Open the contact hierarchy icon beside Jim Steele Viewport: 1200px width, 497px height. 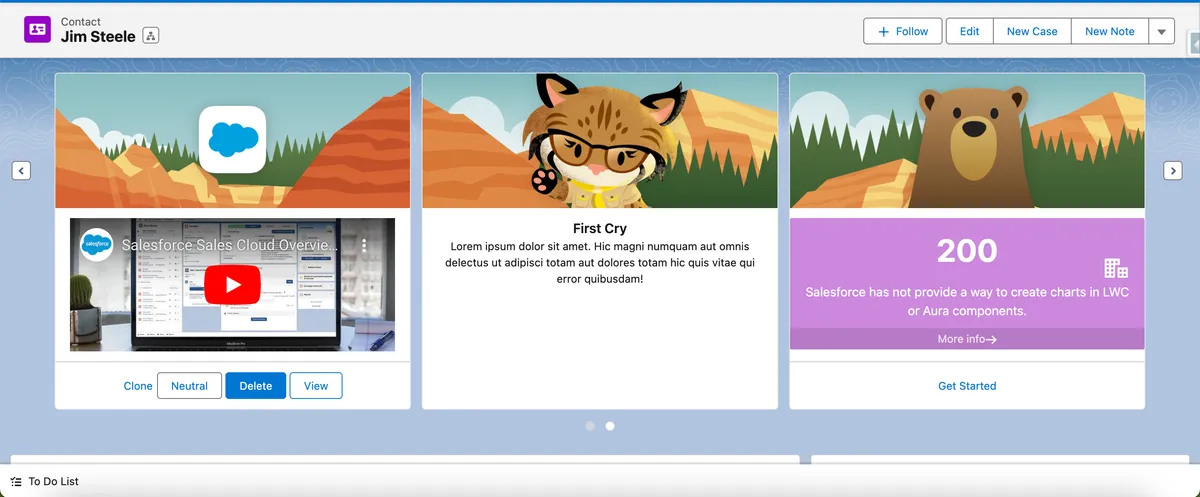pos(151,36)
